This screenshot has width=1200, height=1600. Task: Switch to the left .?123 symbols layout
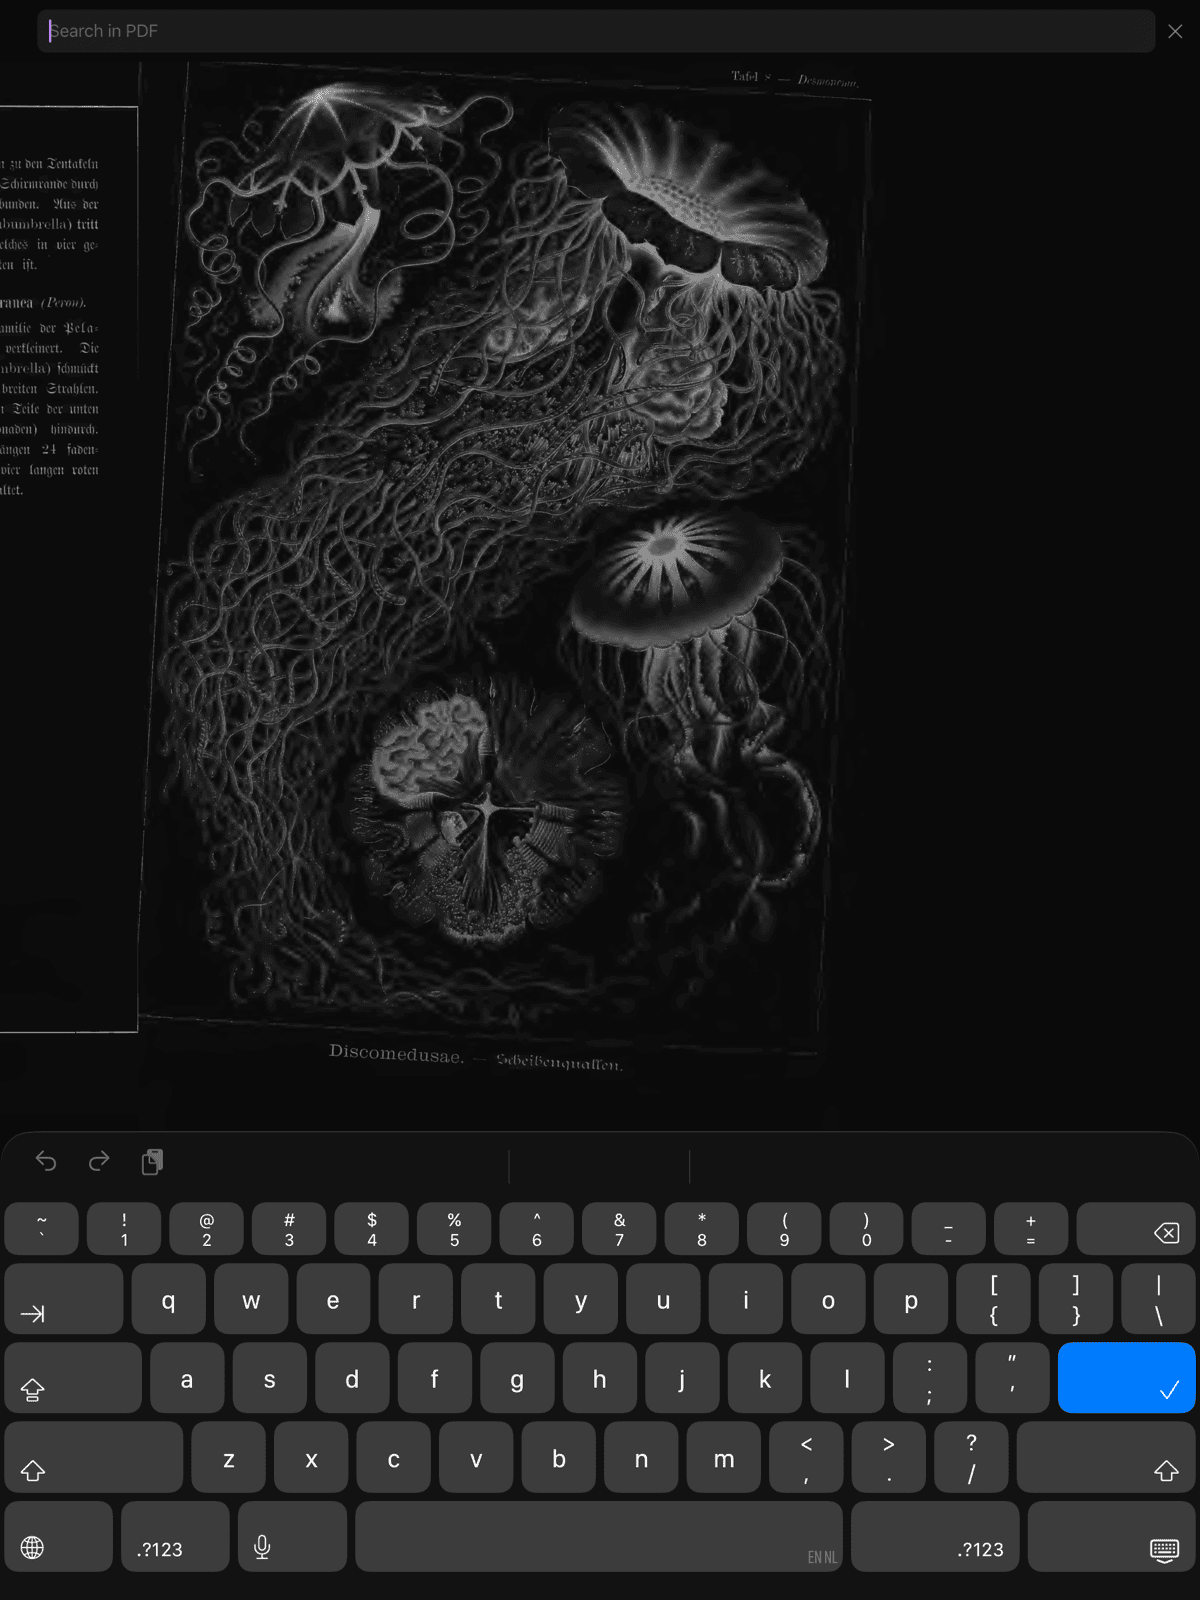pyautogui.click(x=175, y=1536)
